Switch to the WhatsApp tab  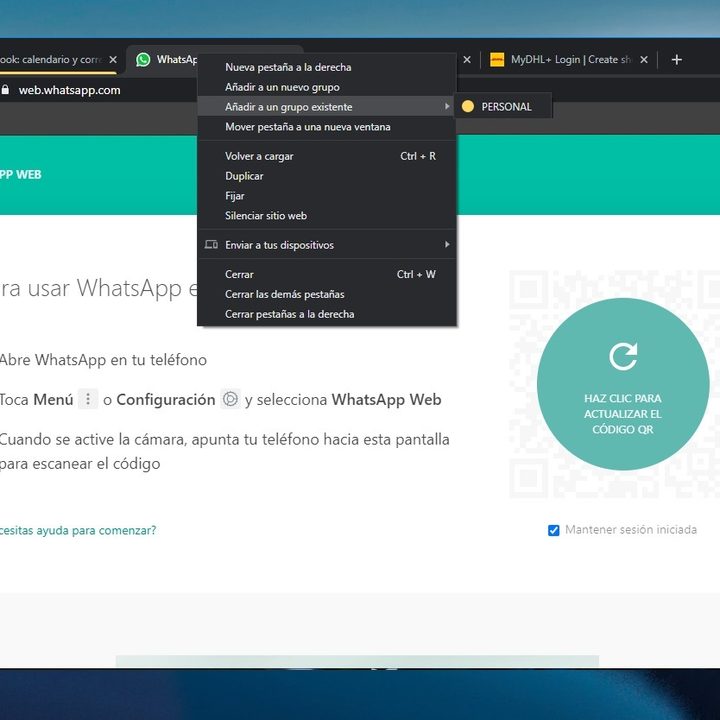[165, 60]
